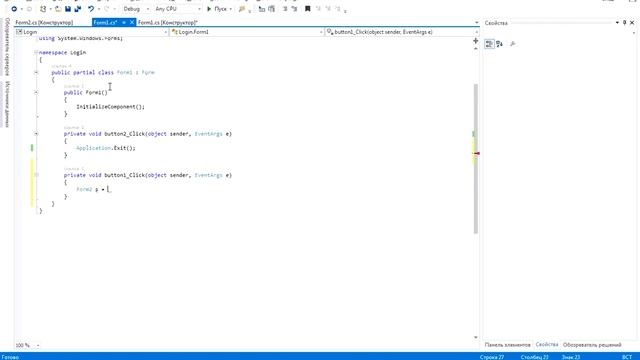Click the Строка 27 status bar entry
640x360 pixels.
coord(492,357)
